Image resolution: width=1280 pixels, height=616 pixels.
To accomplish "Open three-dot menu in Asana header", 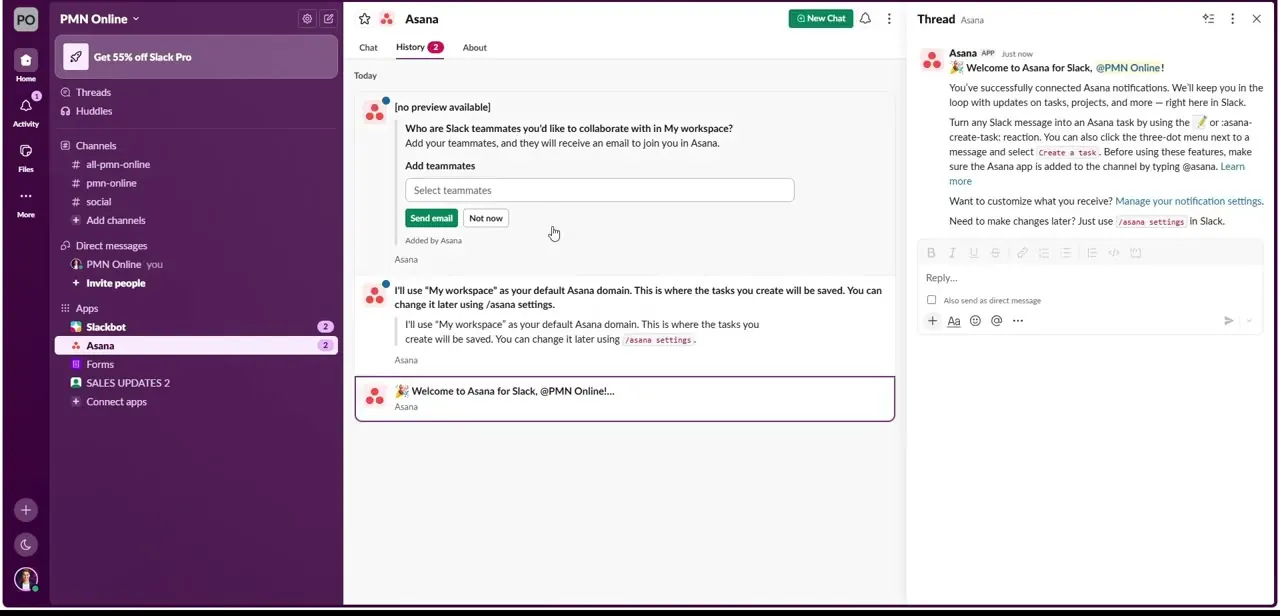I will tap(889, 18).
